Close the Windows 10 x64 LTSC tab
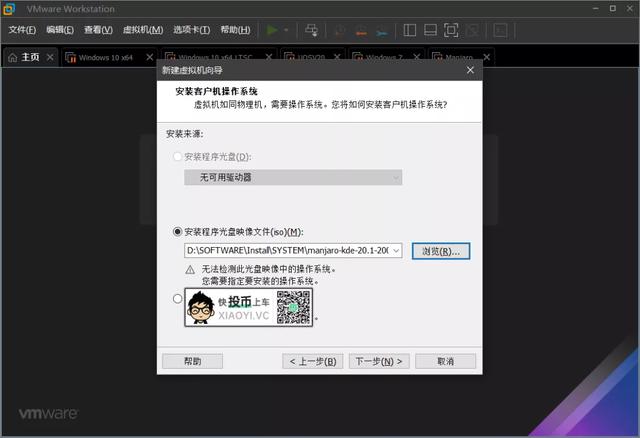This screenshot has height=438, width=640. tap(269, 57)
